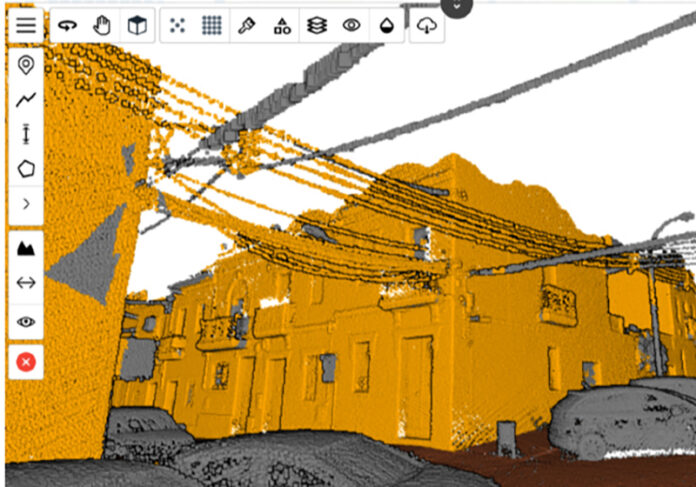Toggle visibility eye in top toolbar
Viewport: 696px width, 487px height.
[x=351, y=26]
